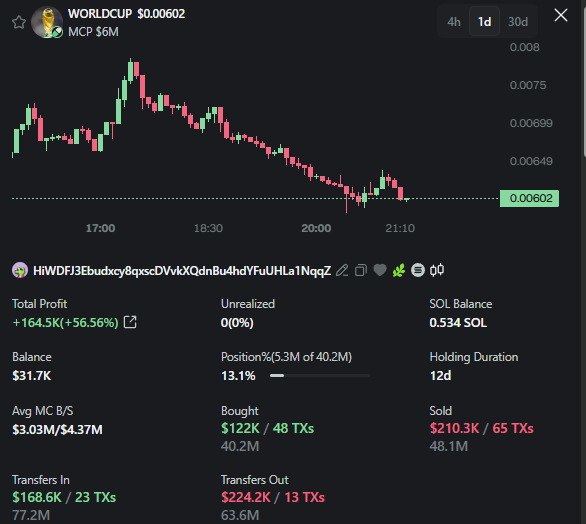
Task: Click Transfers Out $224.2K / 13 TXs
Action: point(273,497)
